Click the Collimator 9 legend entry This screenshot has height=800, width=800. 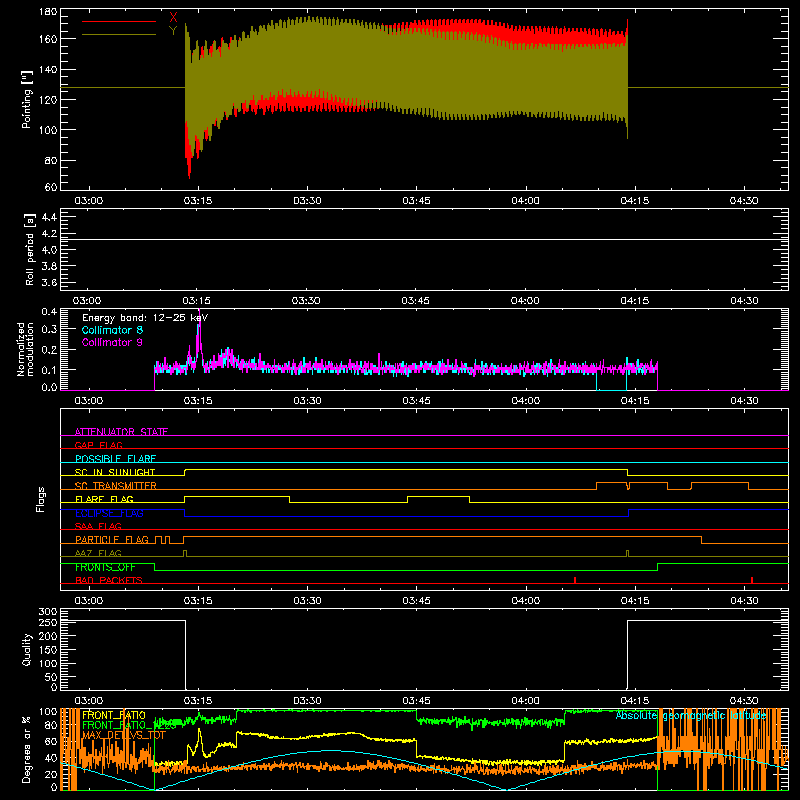[112, 342]
